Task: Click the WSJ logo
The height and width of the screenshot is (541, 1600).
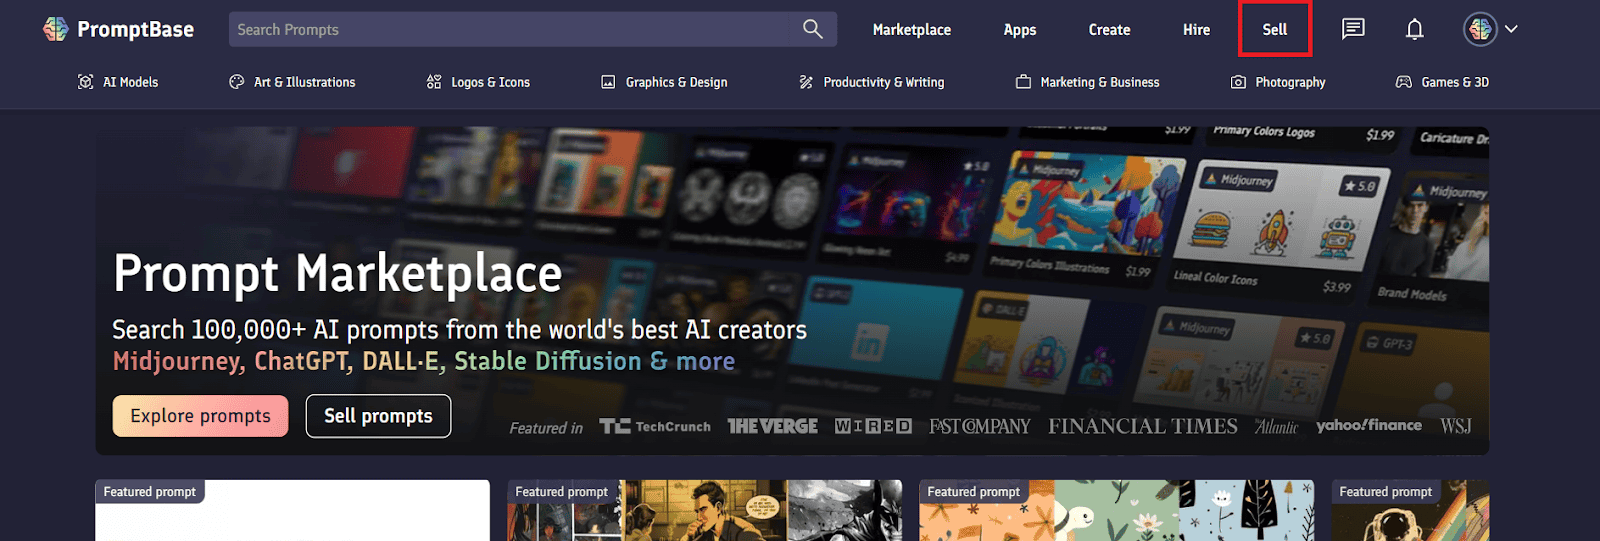Action: pyautogui.click(x=1456, y=426)
